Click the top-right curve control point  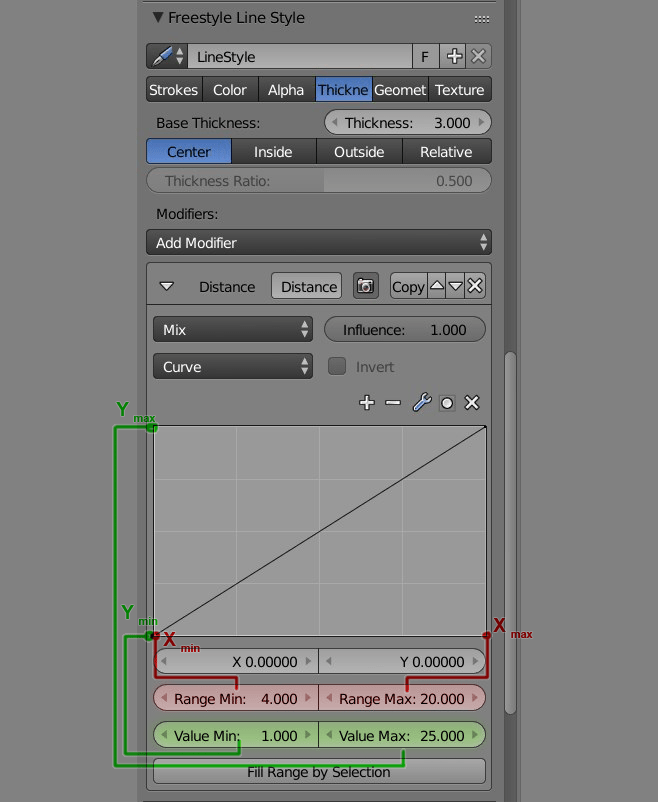485,427
